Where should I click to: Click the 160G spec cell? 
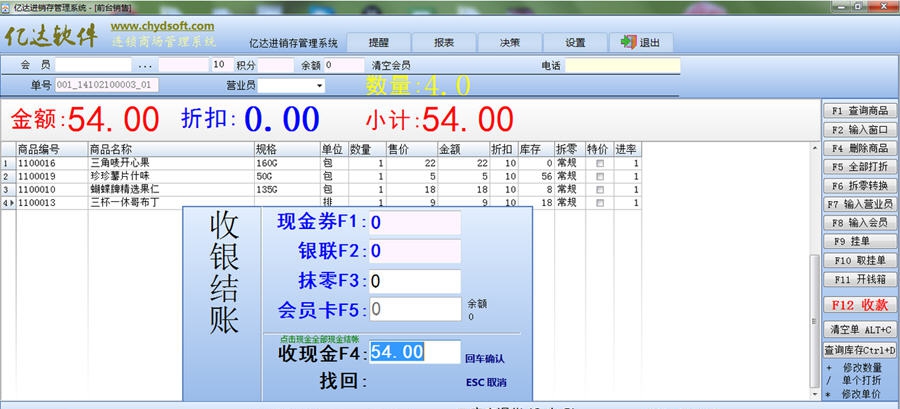tap(287, 163)
